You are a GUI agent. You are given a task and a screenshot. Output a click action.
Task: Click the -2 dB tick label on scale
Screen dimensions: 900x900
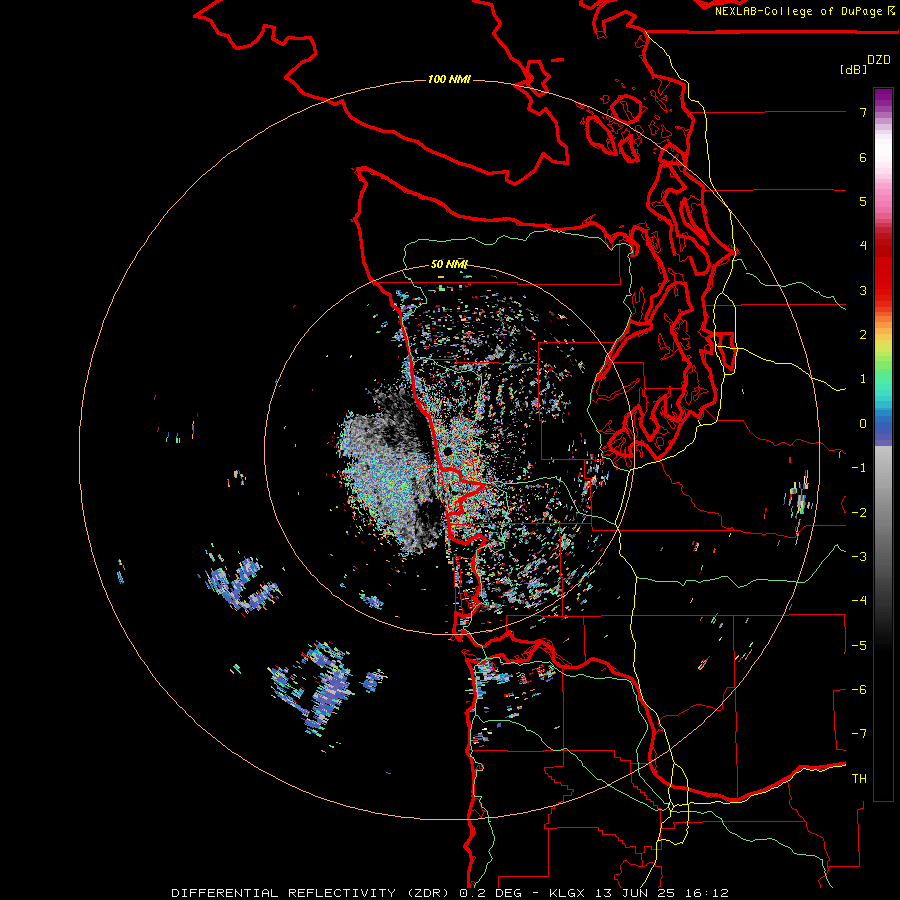(x=859, y=513)
